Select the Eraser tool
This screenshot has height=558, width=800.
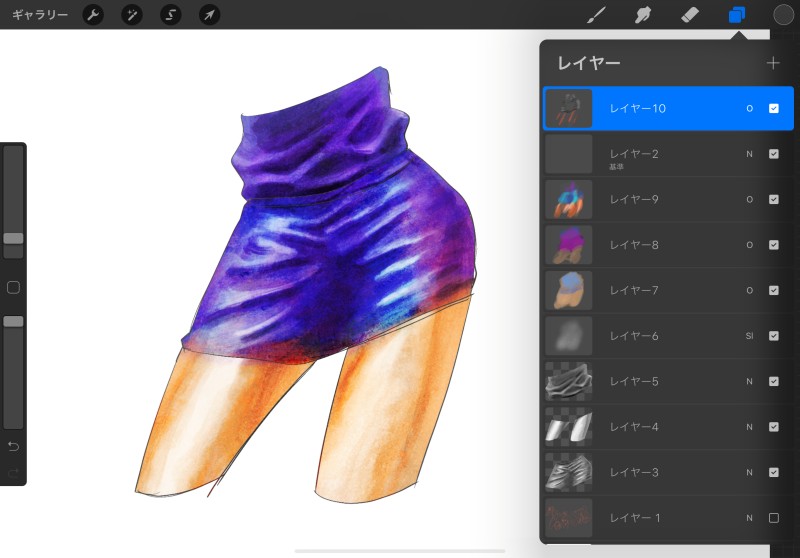690,15
